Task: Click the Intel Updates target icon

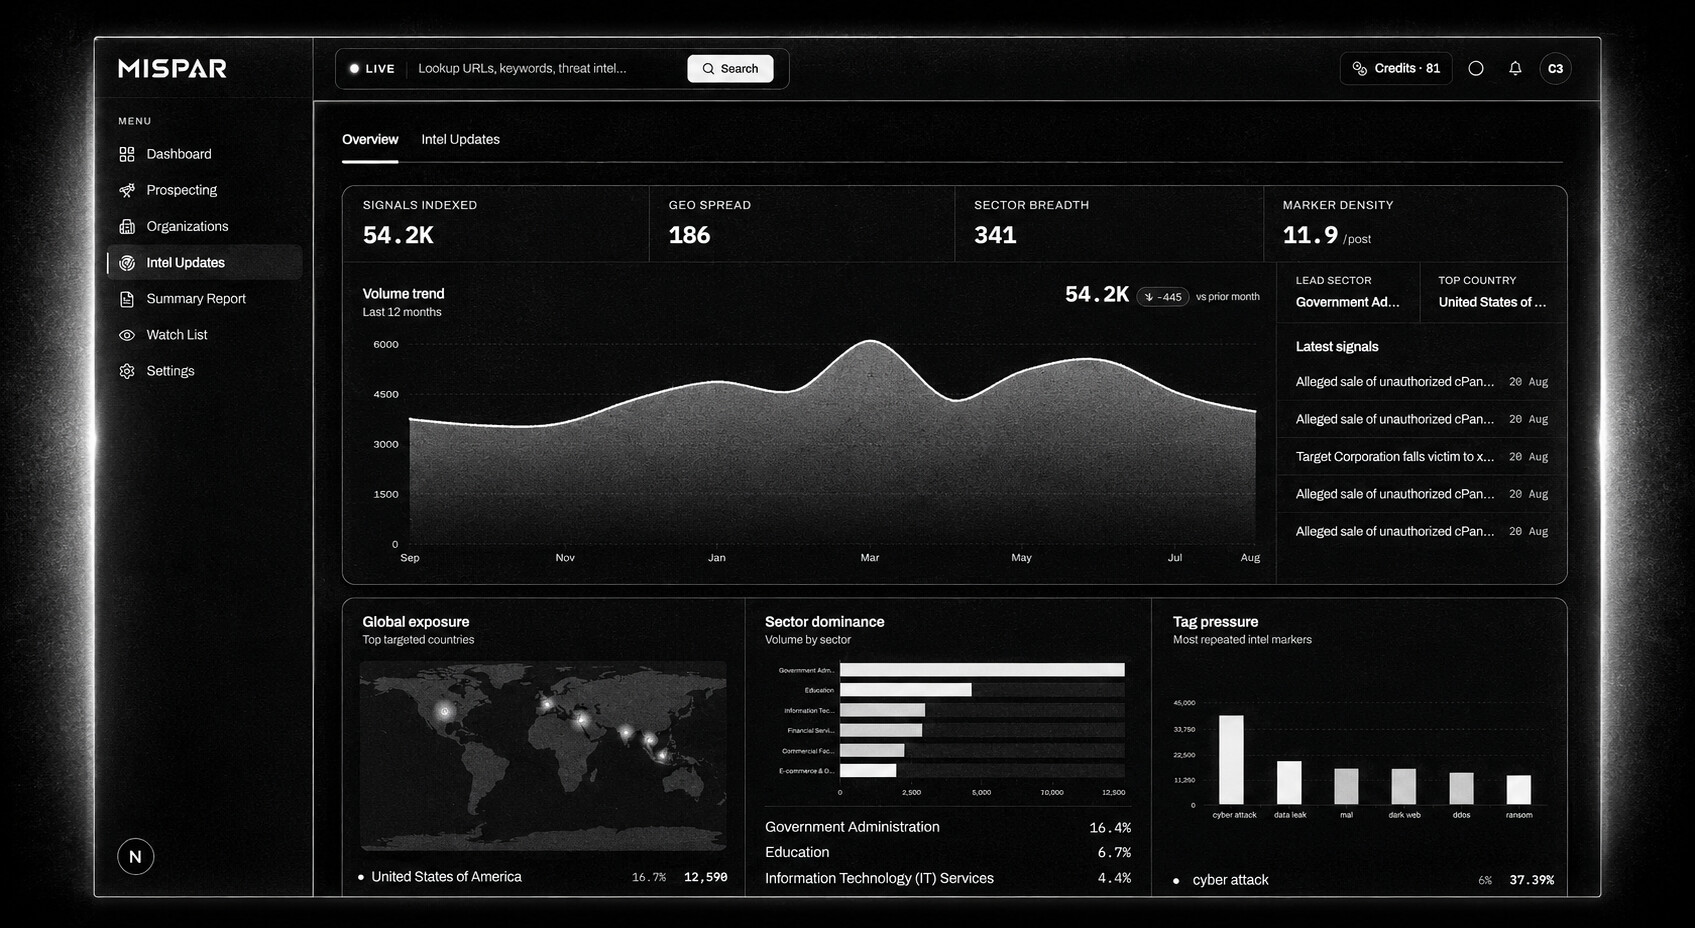Action: pos(127,263)
